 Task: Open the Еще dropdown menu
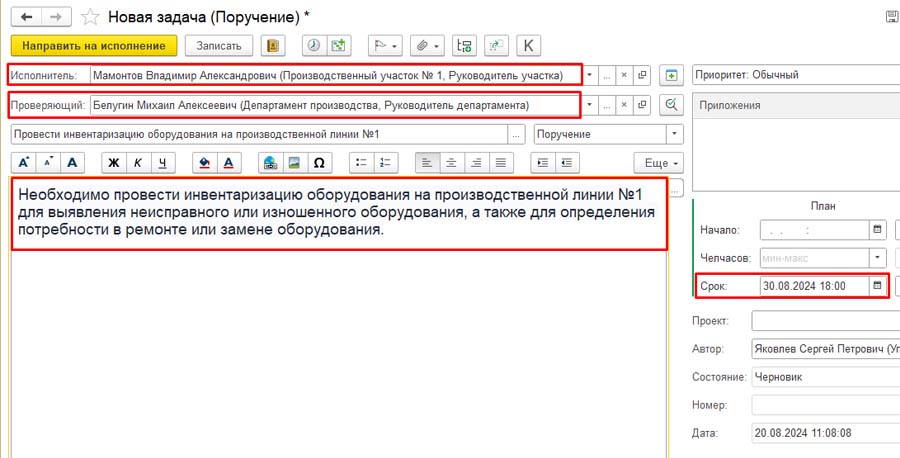pyautogui.click(x=658, y=163)
